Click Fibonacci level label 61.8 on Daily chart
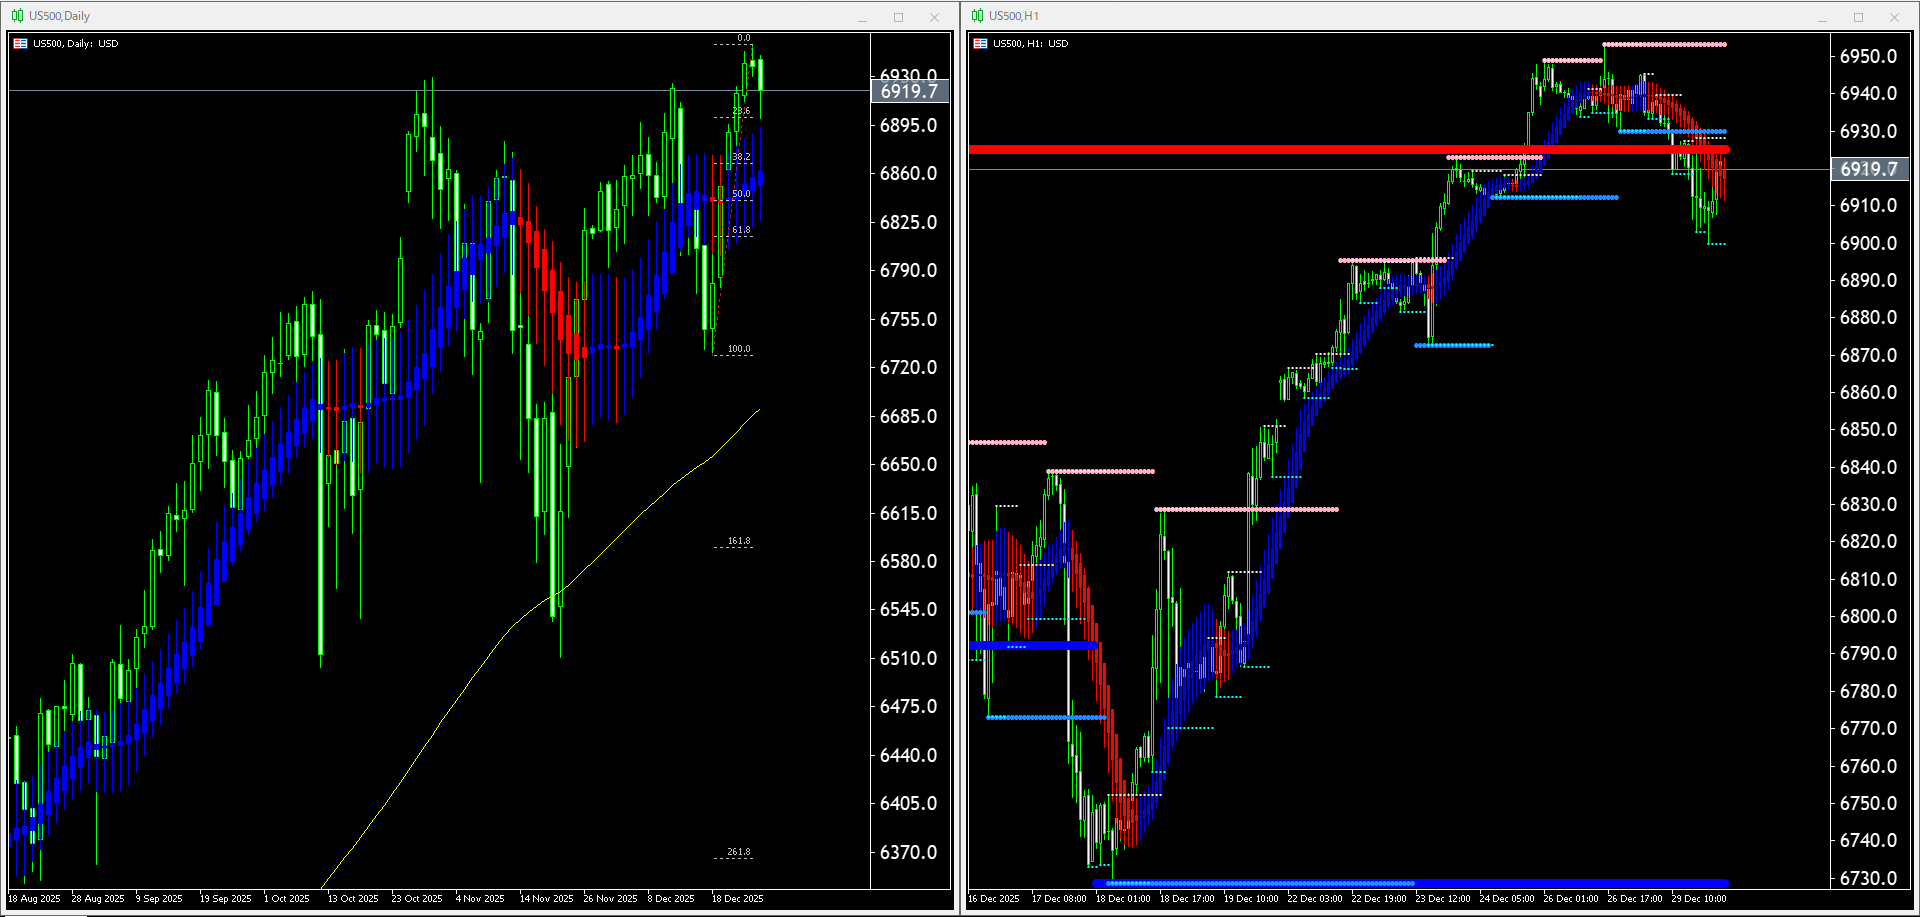This screenshot has width=1920, height=917. click(x=741, y=230)
